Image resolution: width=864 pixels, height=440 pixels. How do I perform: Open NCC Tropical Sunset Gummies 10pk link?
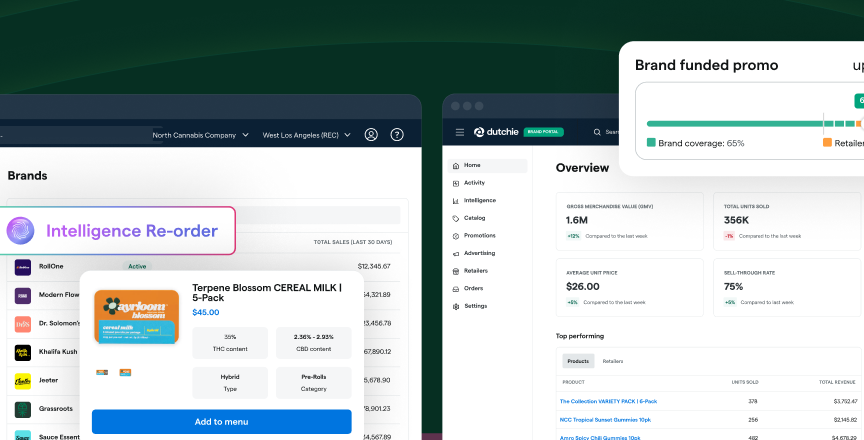pos(605,420)
